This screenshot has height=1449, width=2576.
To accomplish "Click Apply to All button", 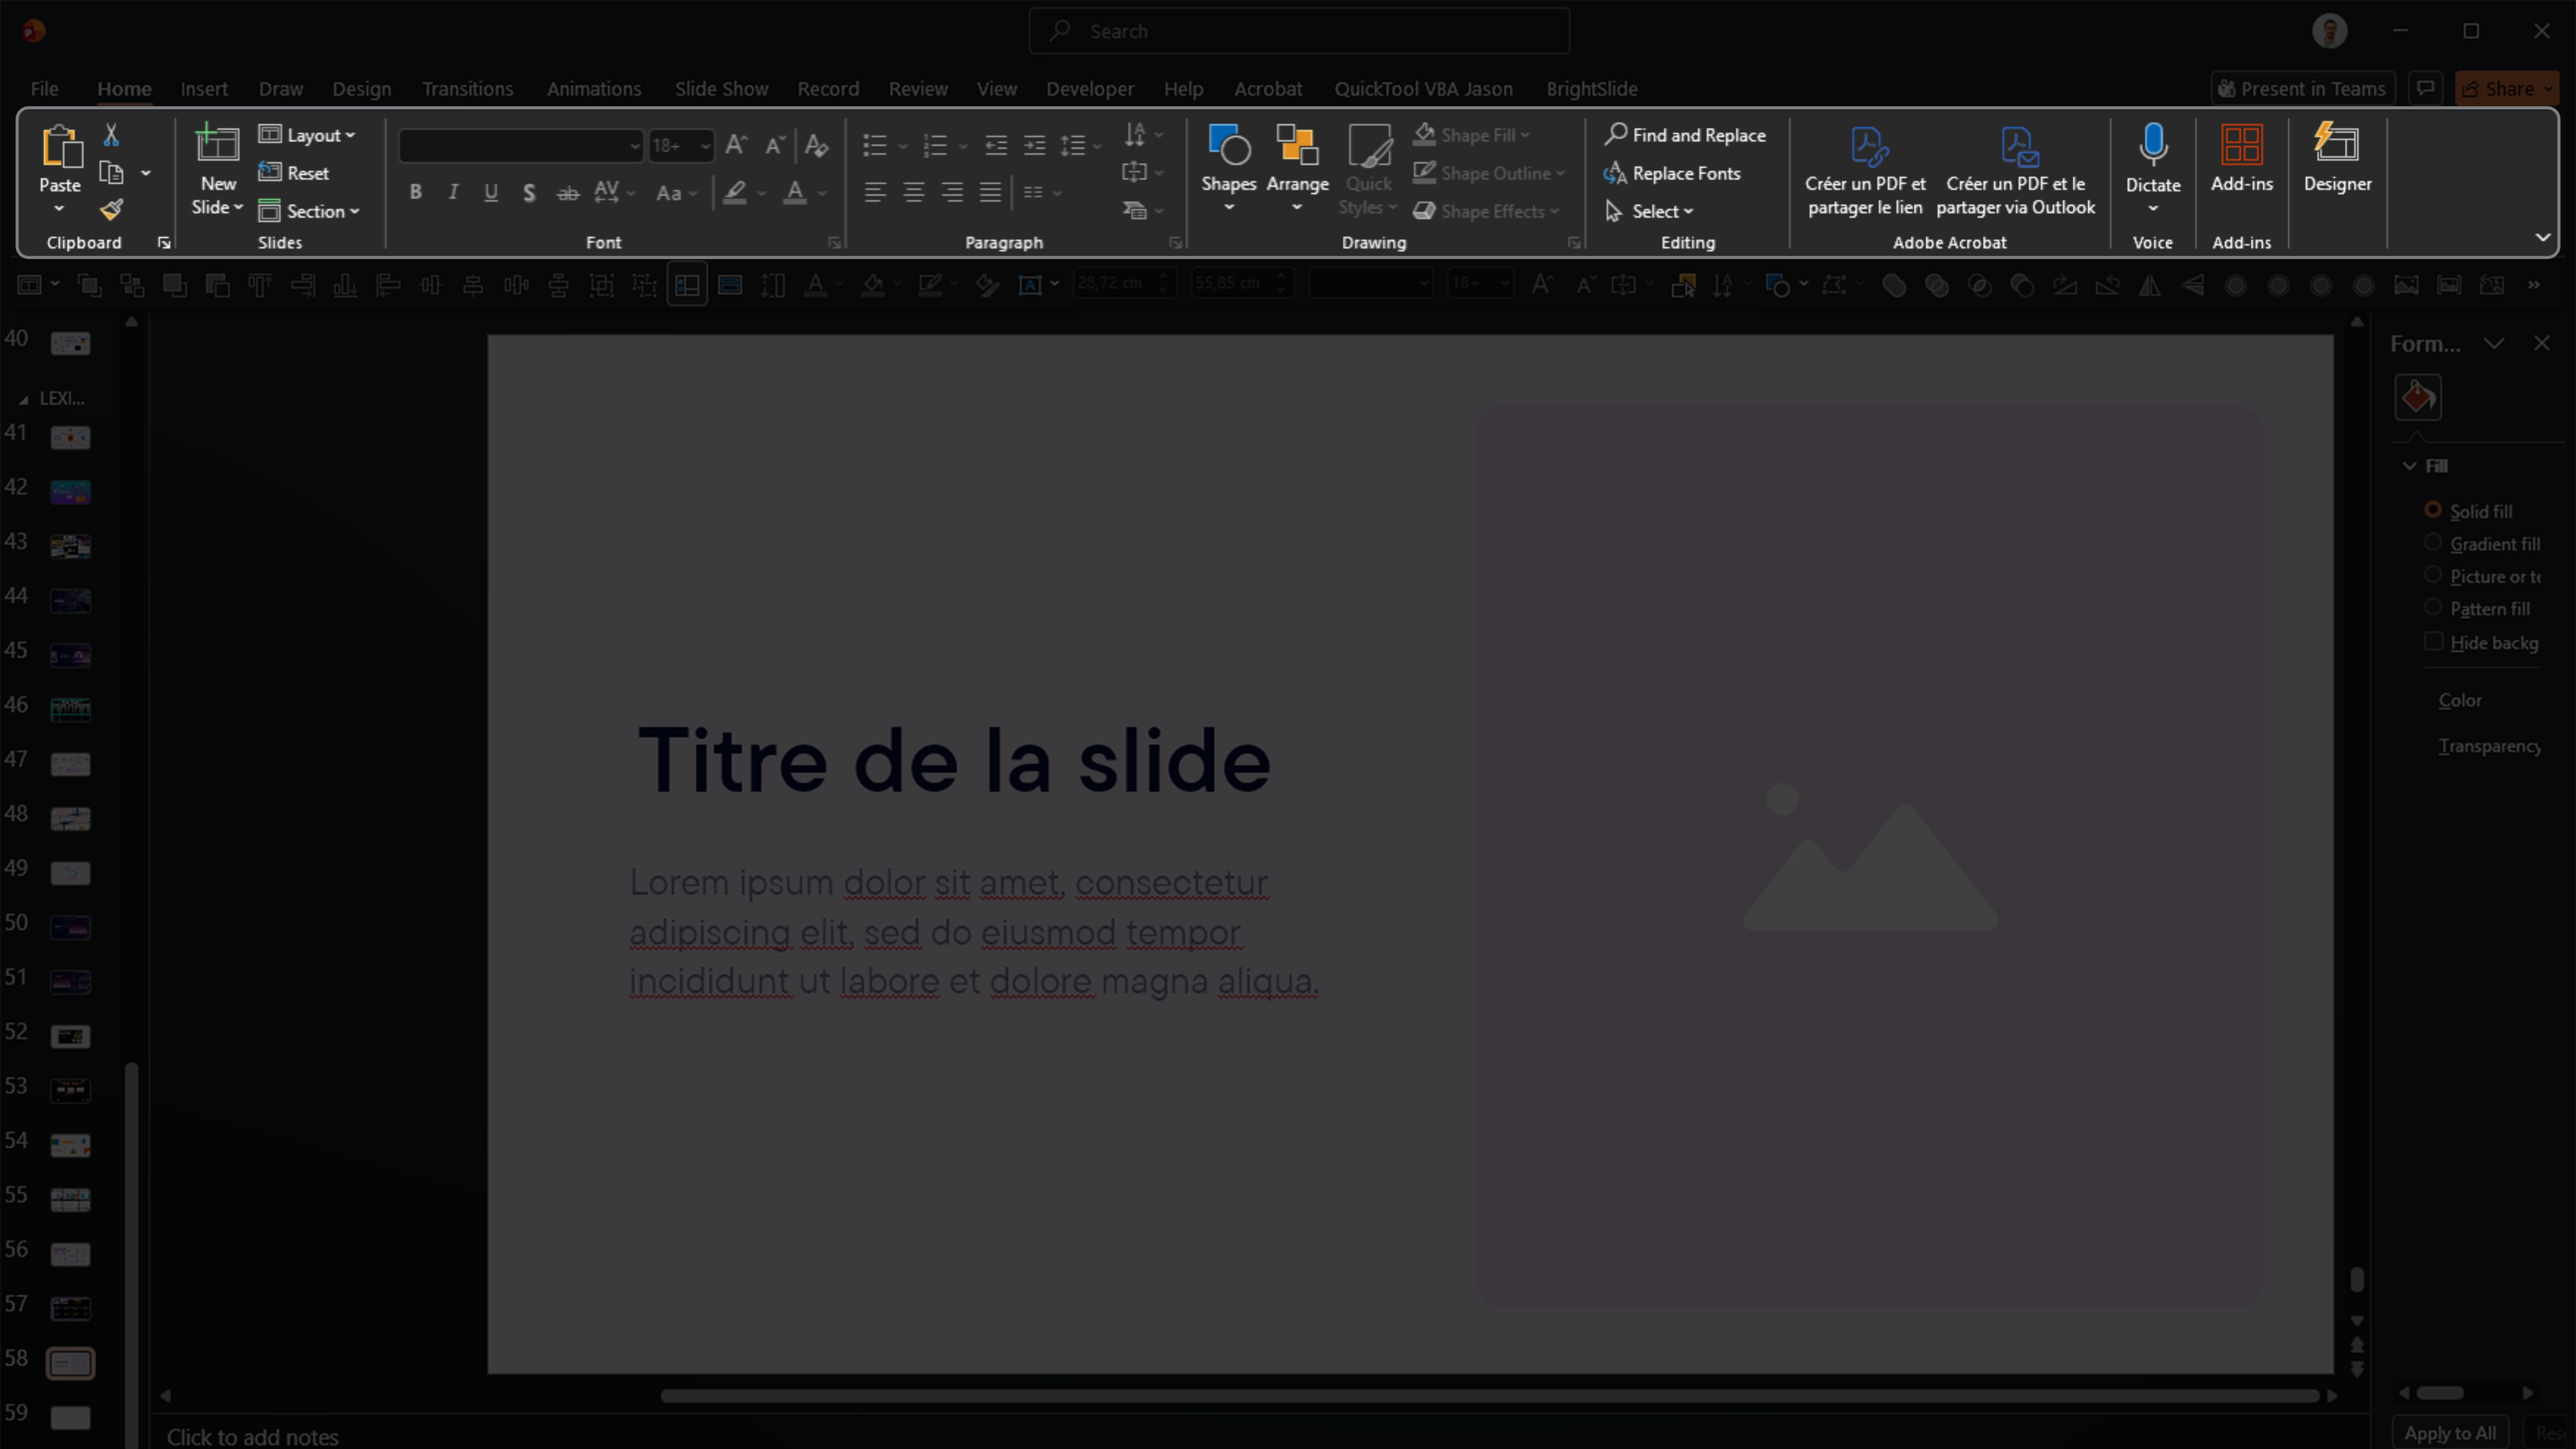I will pos(2450,1433).
